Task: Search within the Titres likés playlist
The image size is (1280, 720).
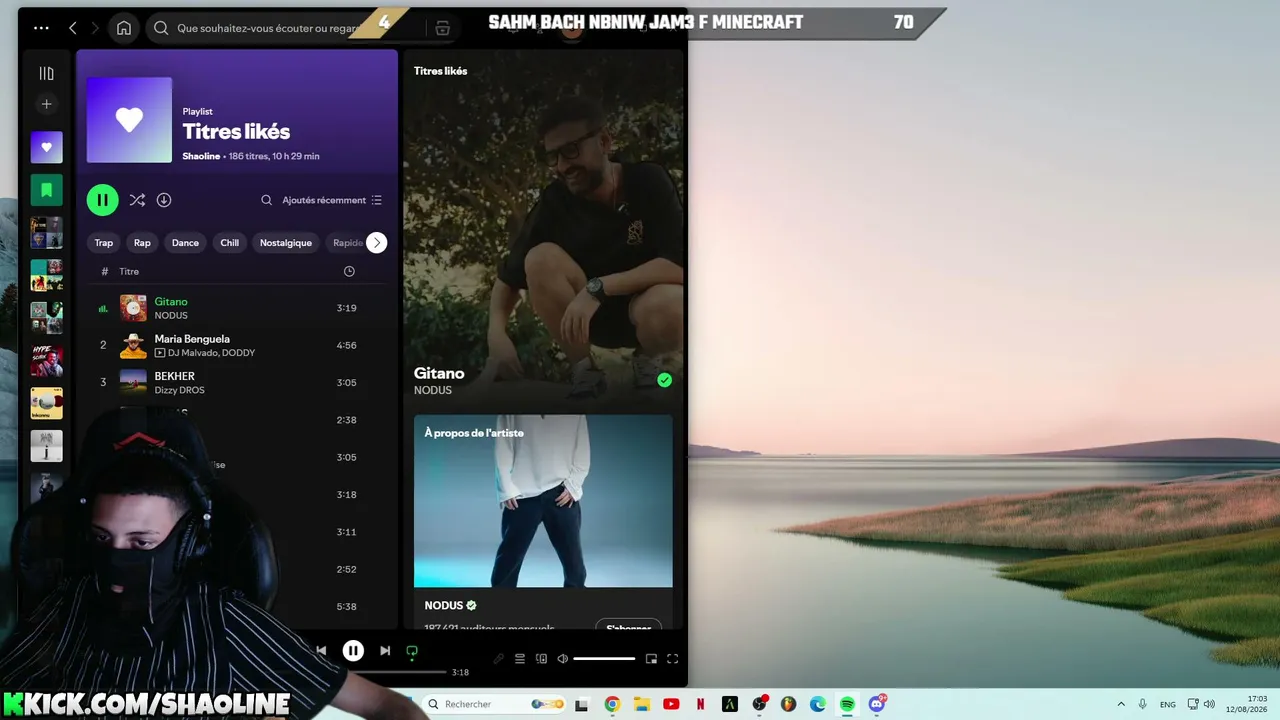Action: (266, 200)
